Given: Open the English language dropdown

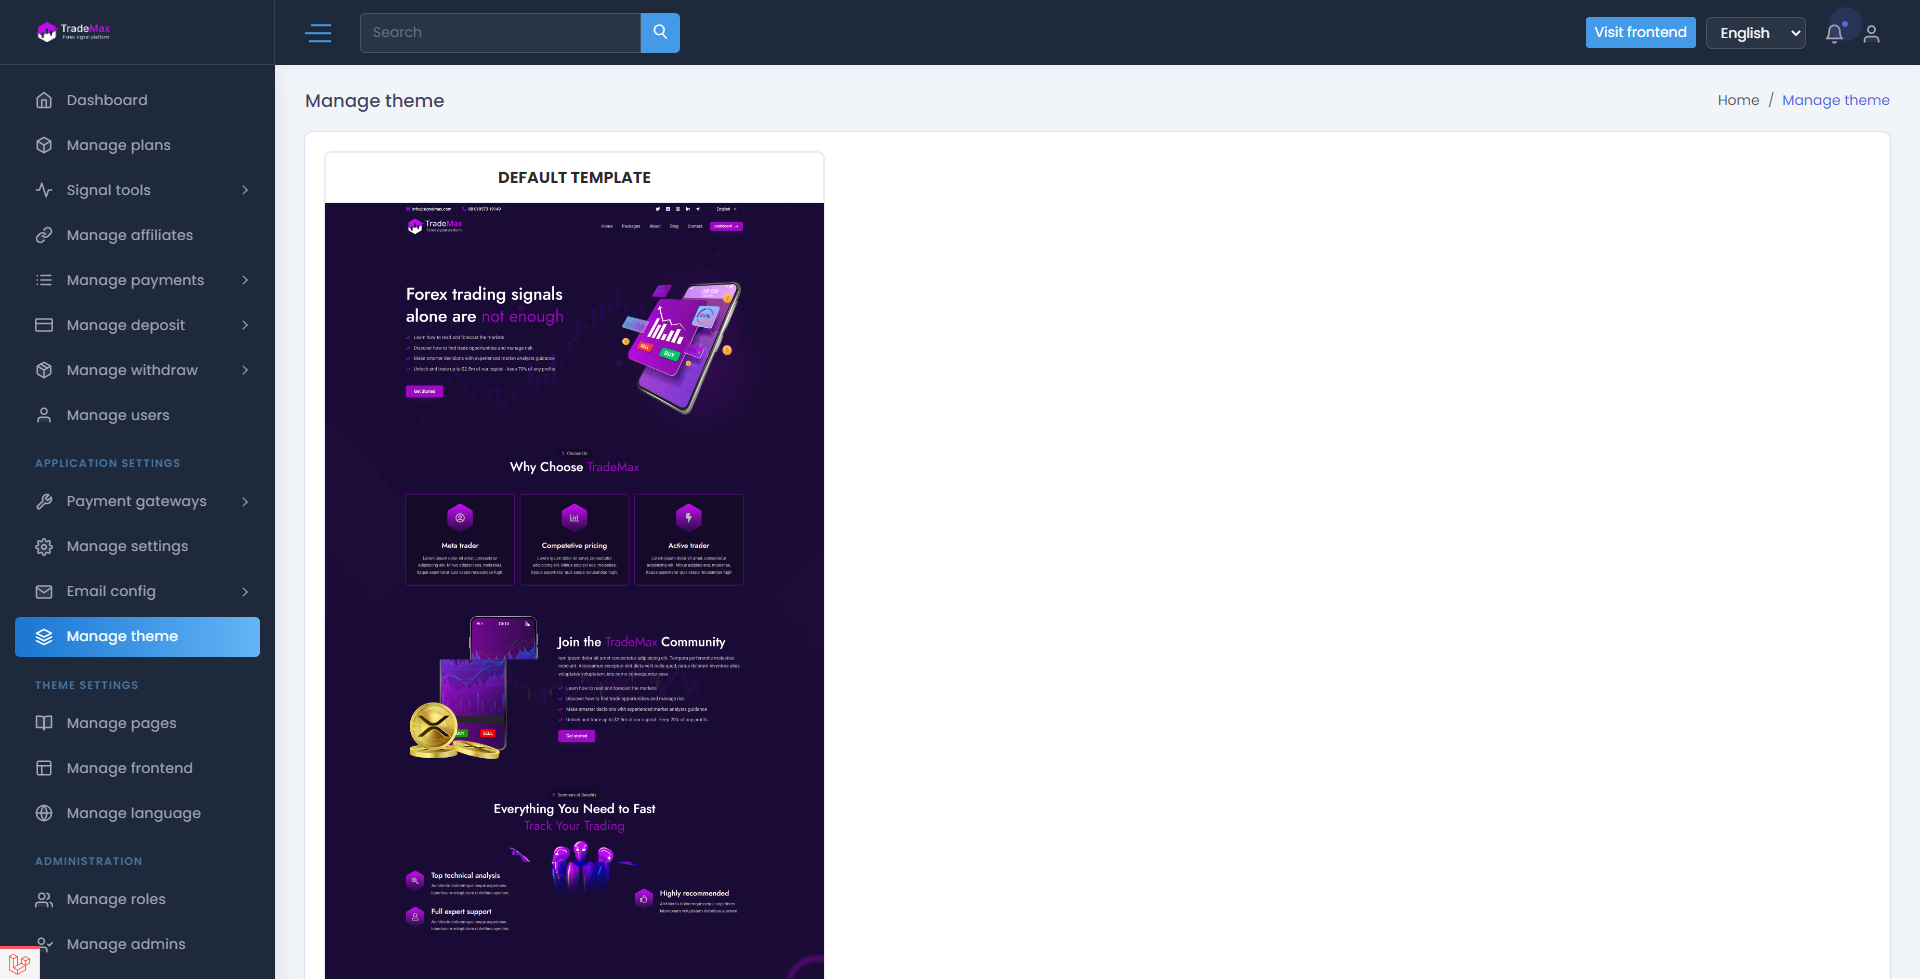Looking at the screenshot, I should click(x=1755, y=33).
